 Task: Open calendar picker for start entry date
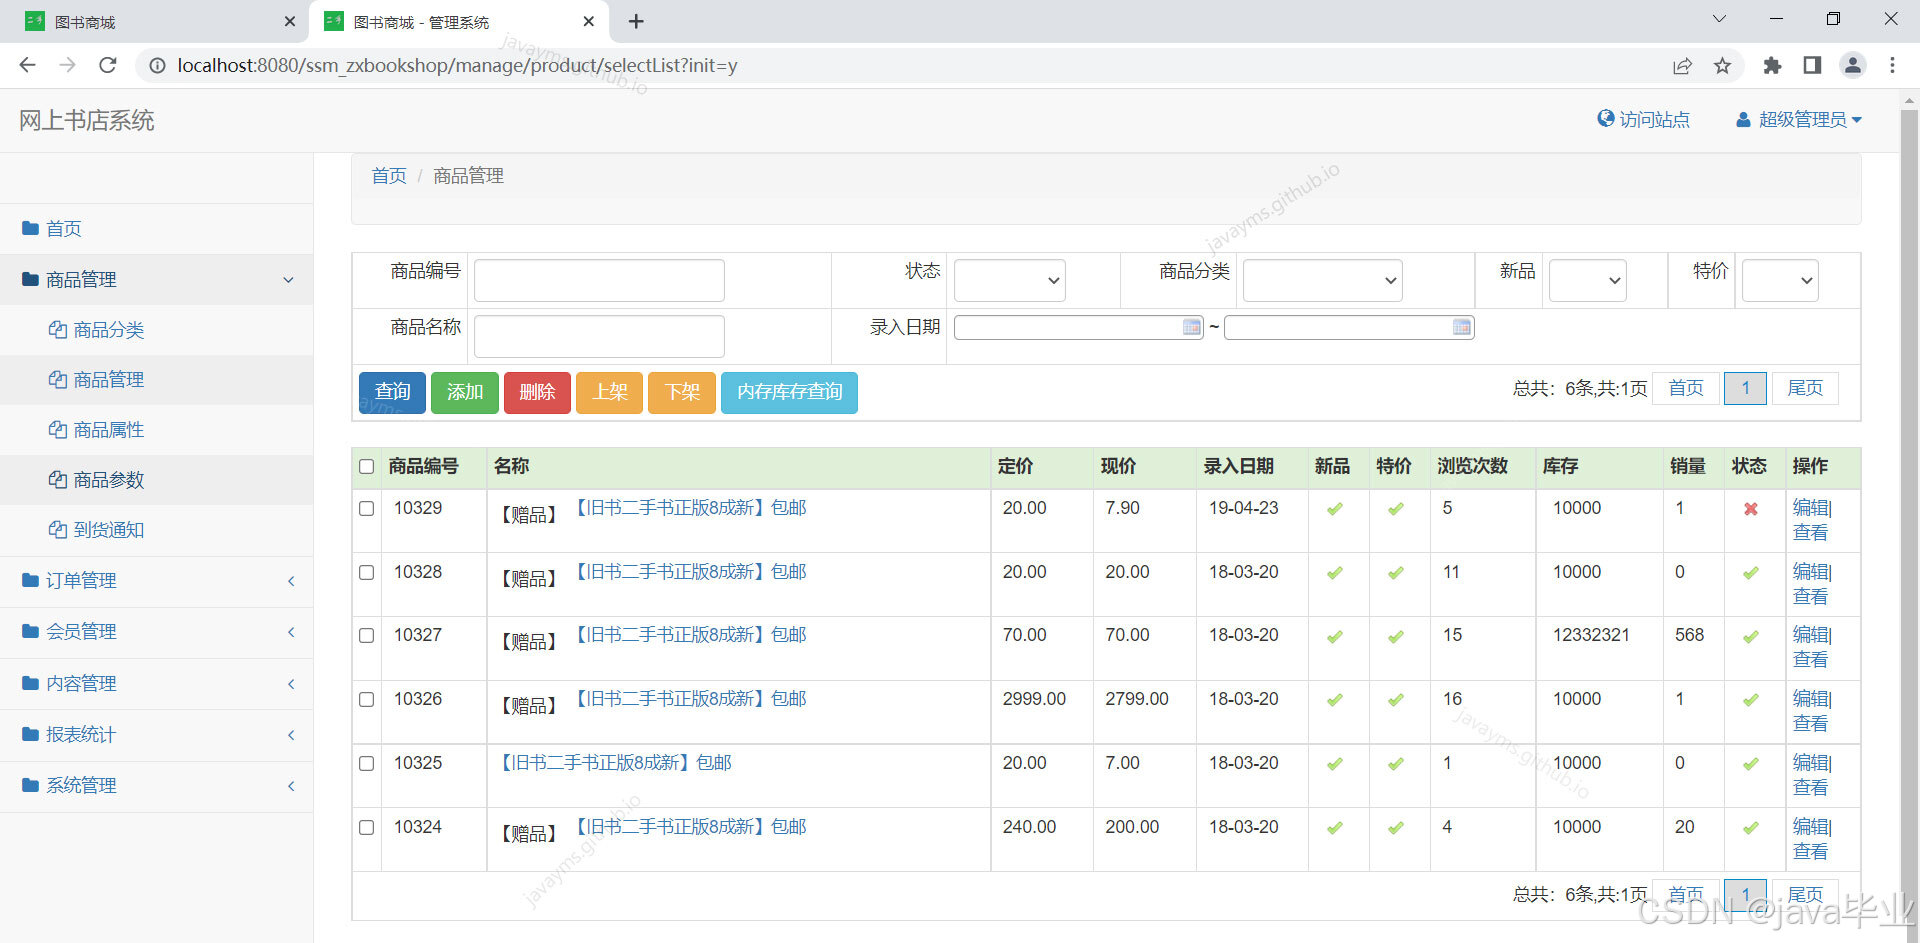[x=1191, y=327]
